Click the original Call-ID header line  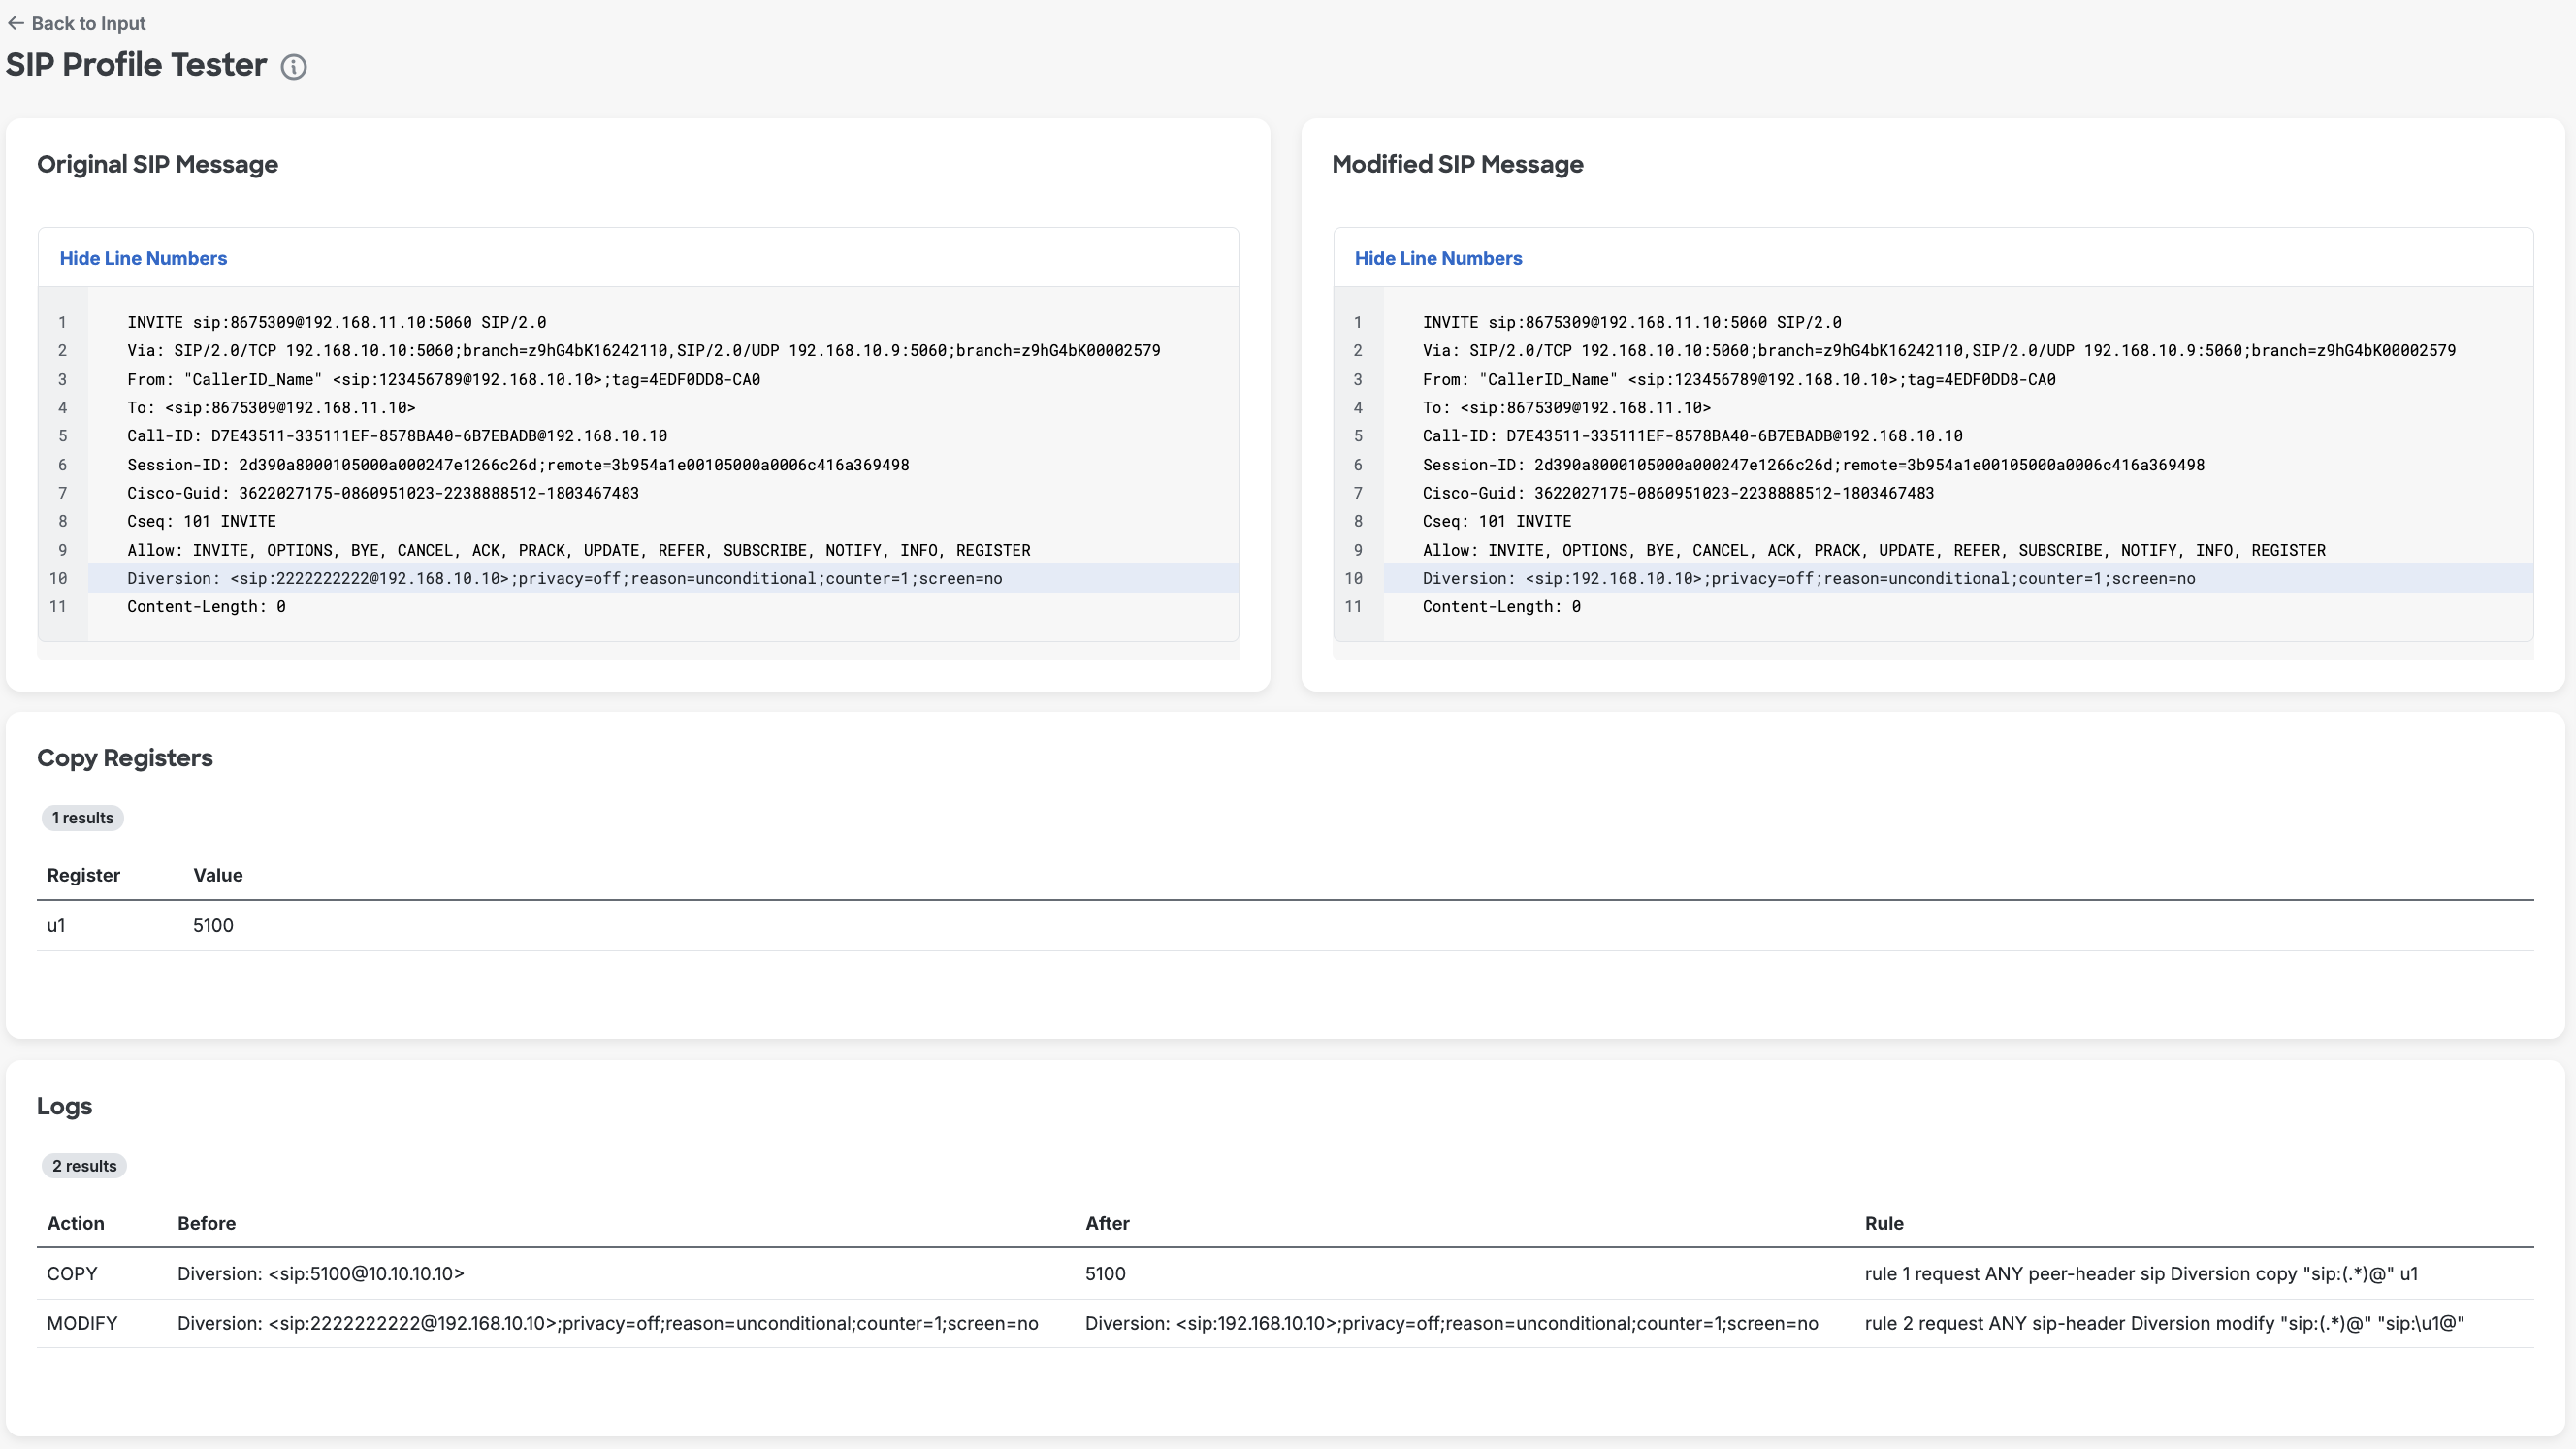[397, 435]
